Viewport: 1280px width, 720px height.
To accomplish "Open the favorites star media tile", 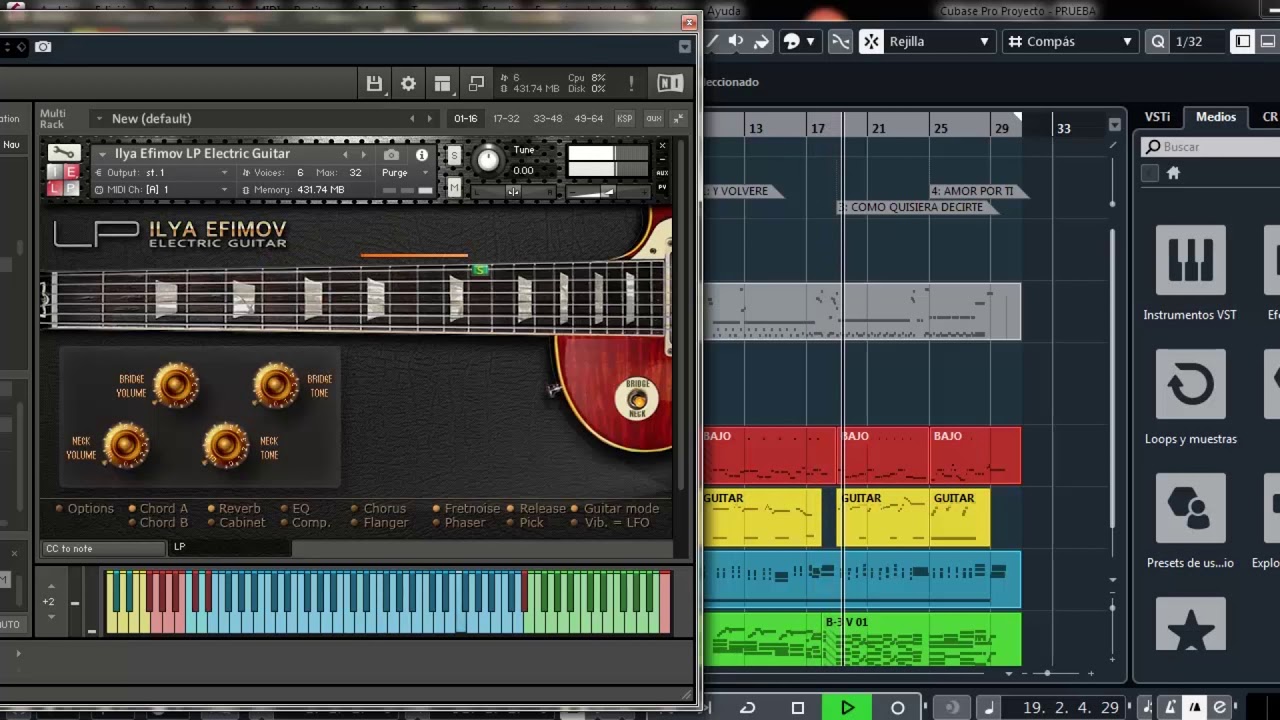I will point(1190,625).
